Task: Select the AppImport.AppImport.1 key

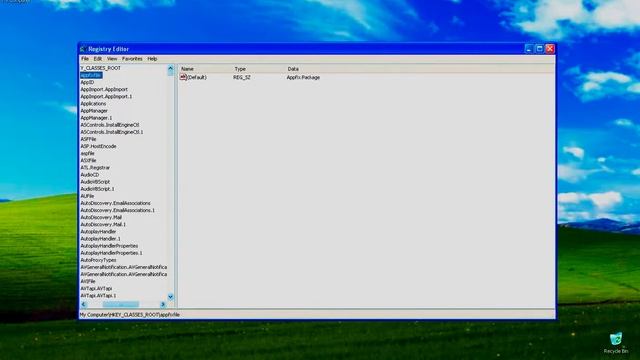Action: 106,96
